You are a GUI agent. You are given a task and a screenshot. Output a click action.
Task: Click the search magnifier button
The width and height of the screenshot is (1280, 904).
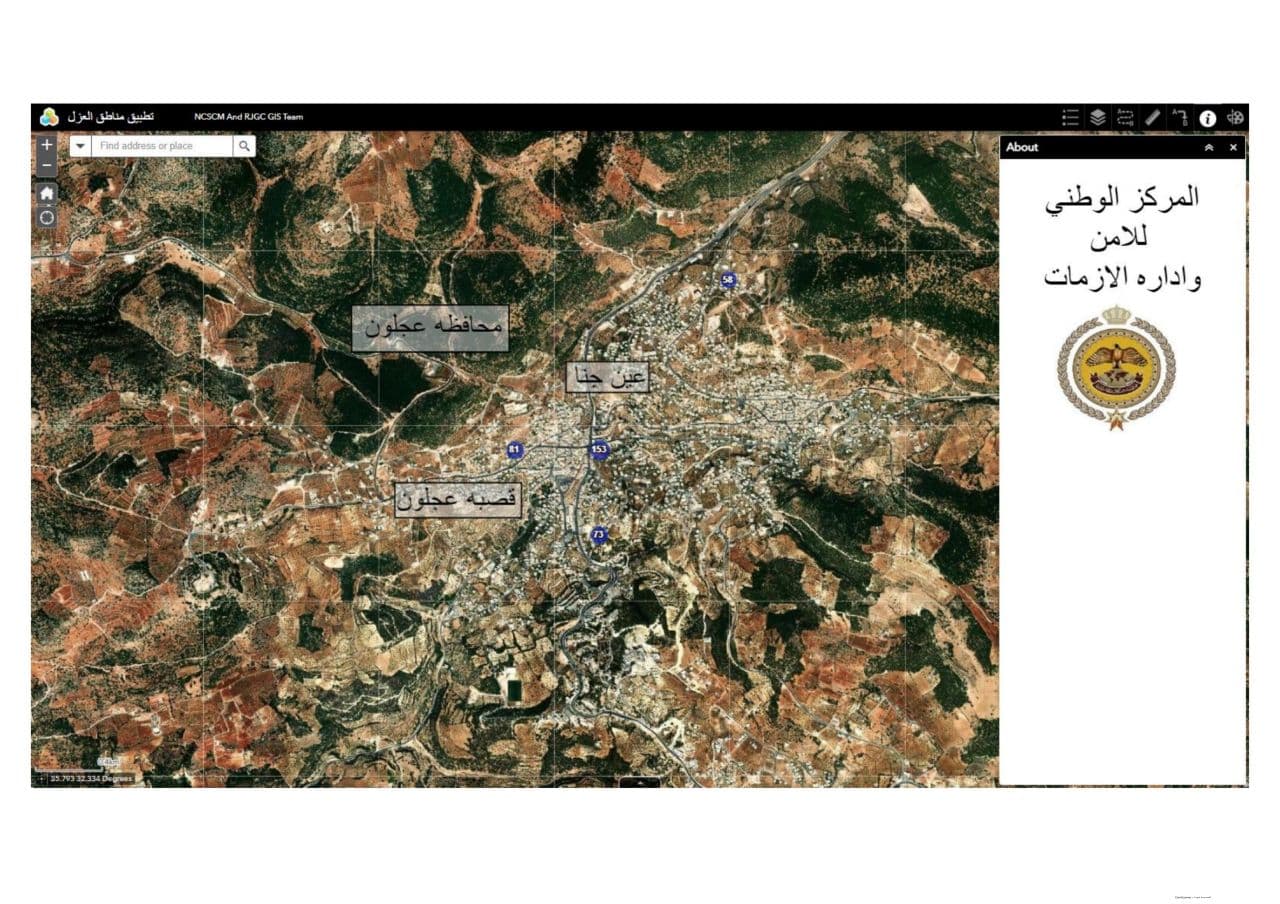click(244, 146)
